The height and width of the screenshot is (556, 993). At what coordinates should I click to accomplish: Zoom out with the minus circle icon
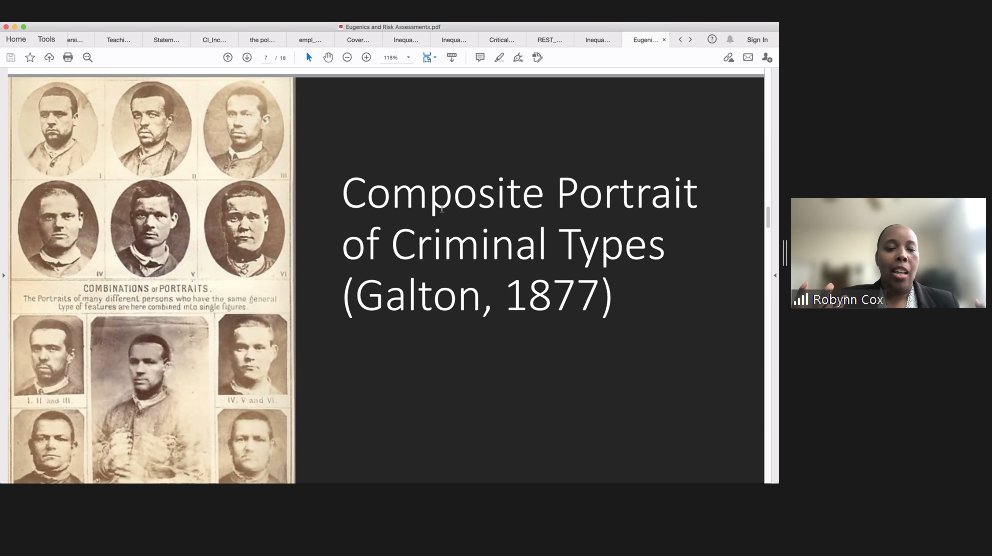point(347,58)
